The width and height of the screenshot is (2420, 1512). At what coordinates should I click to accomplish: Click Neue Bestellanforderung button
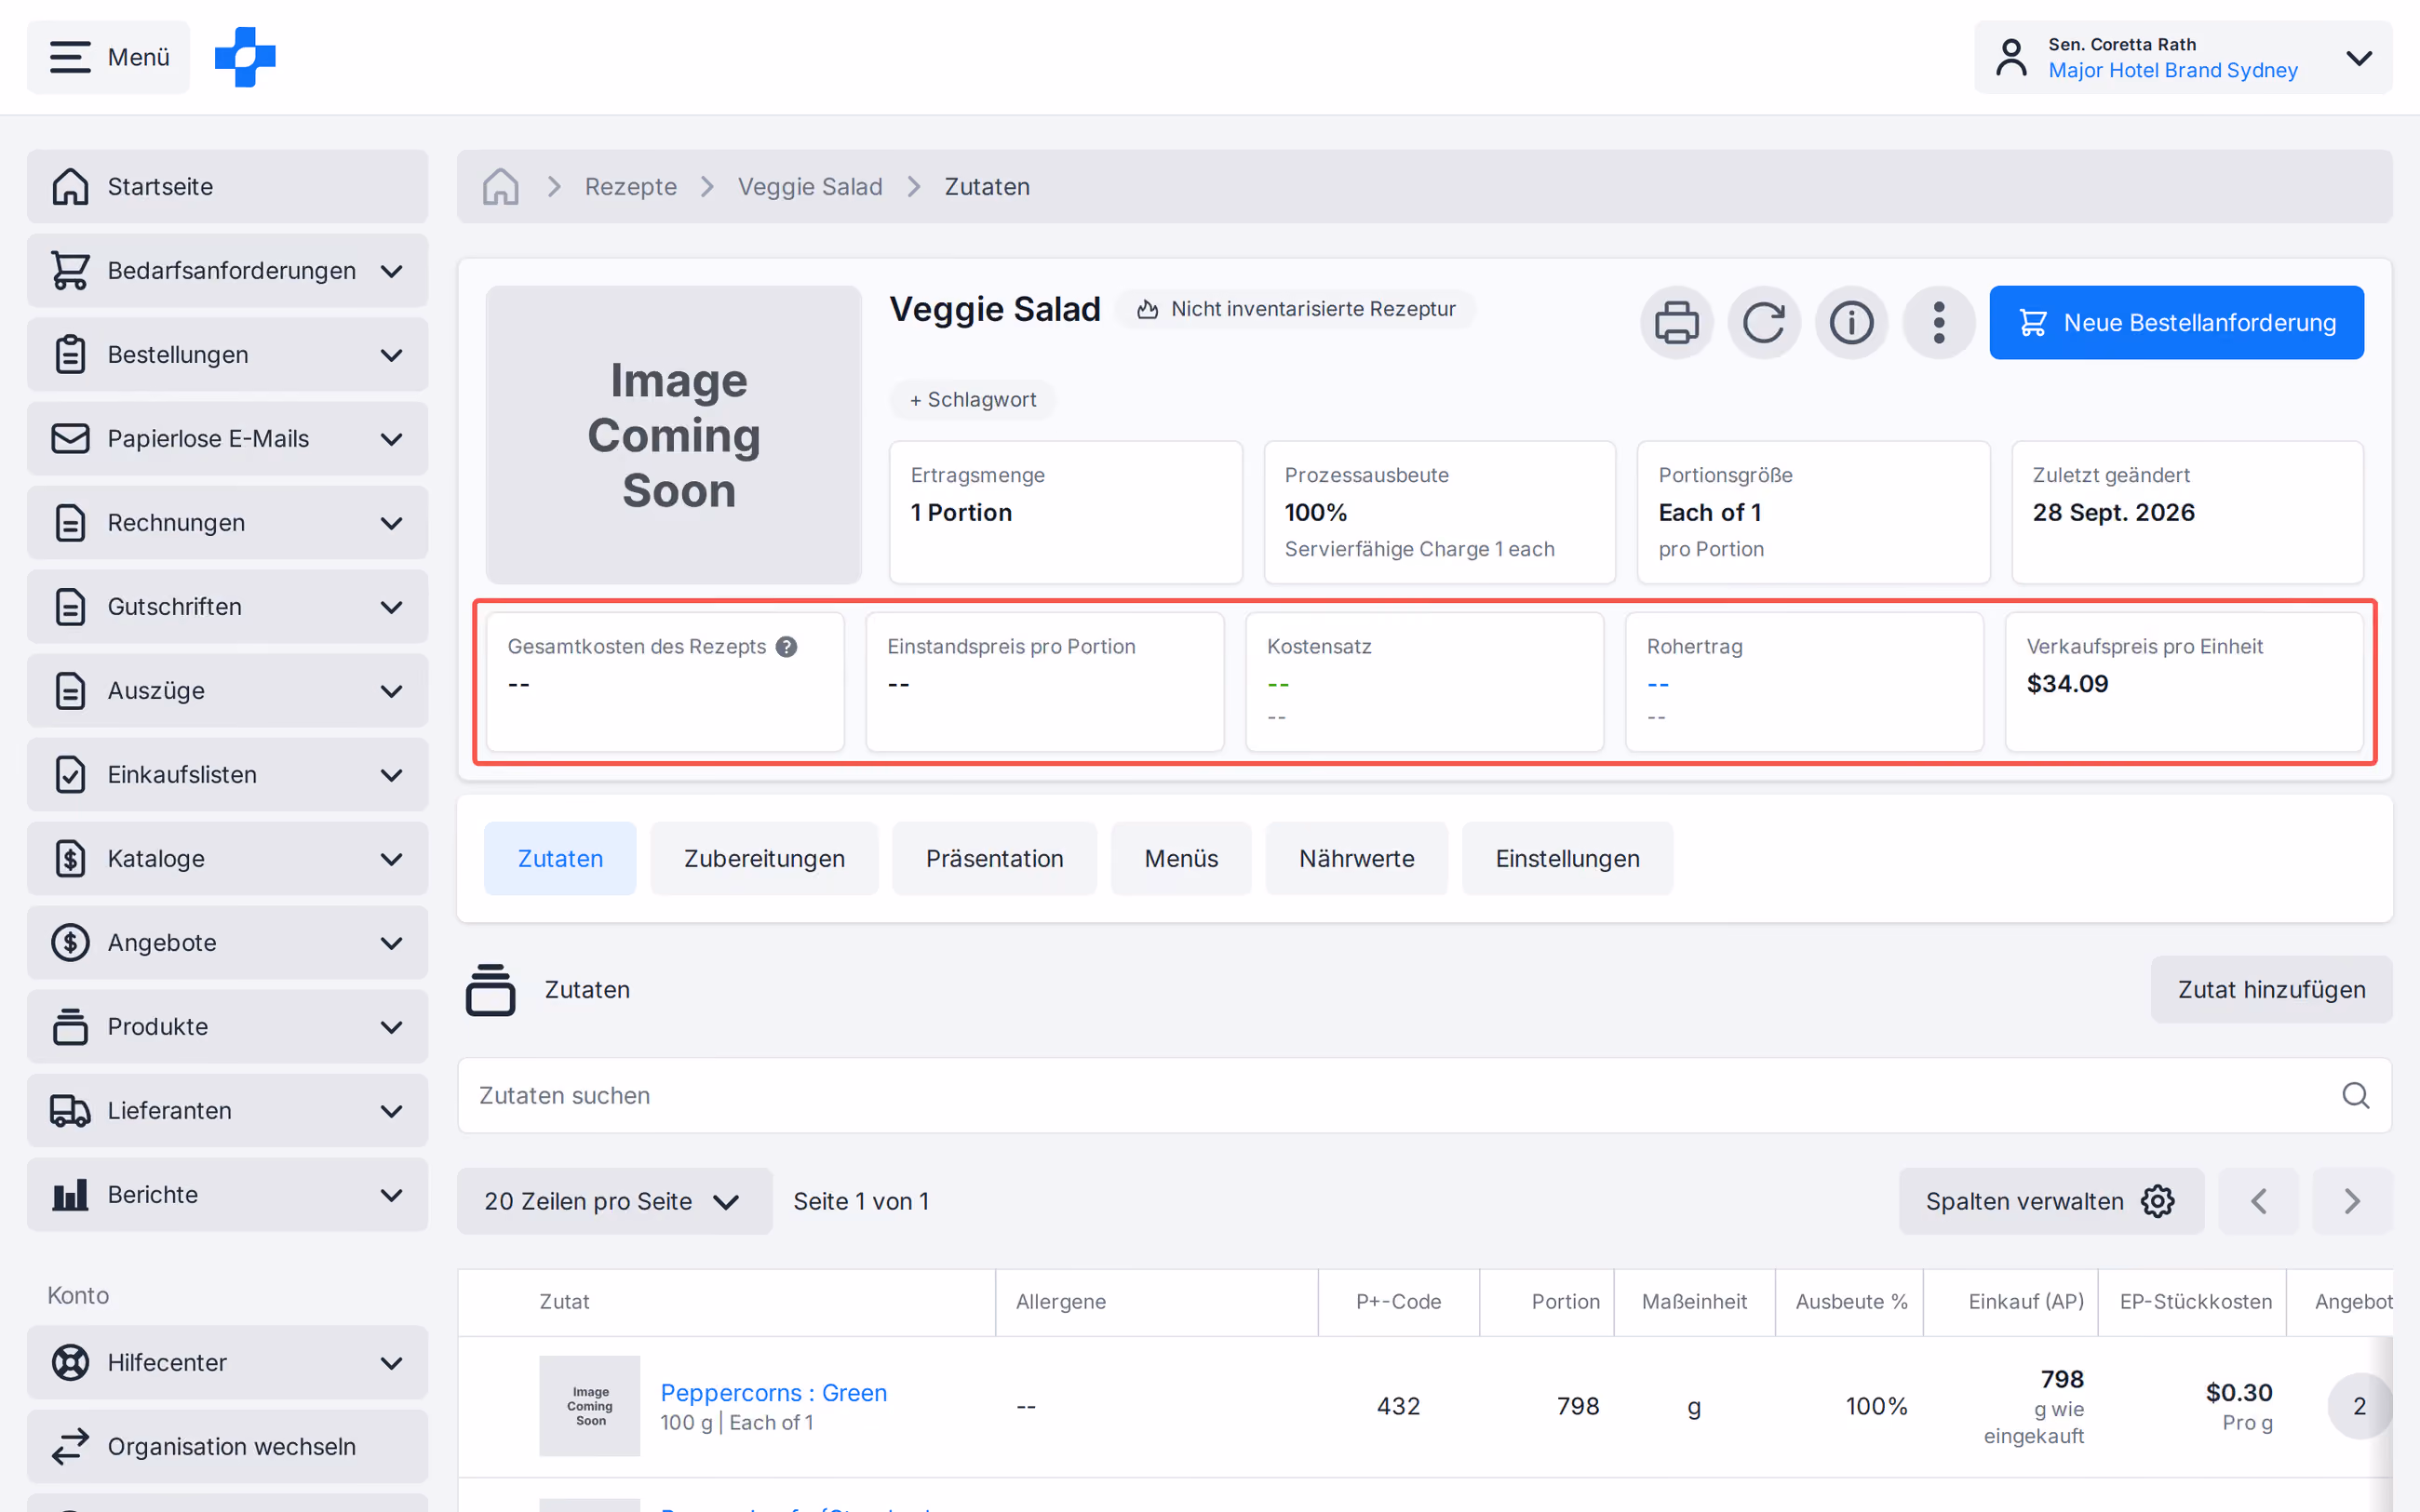click(2176, 323)
